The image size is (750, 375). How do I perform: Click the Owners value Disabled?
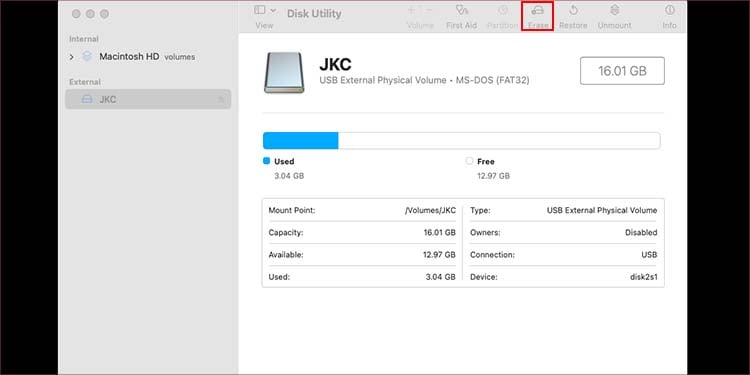[x=641, y=233]
